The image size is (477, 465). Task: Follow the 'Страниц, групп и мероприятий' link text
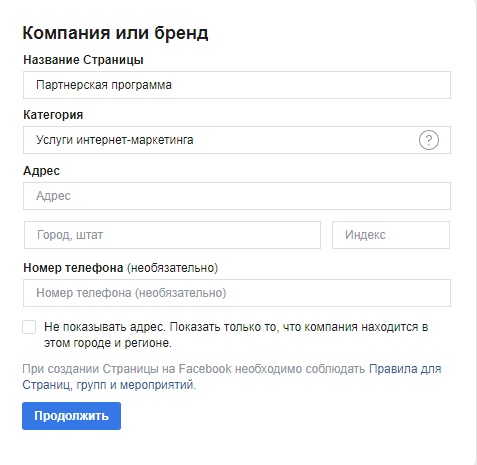[x=108, y=385]
